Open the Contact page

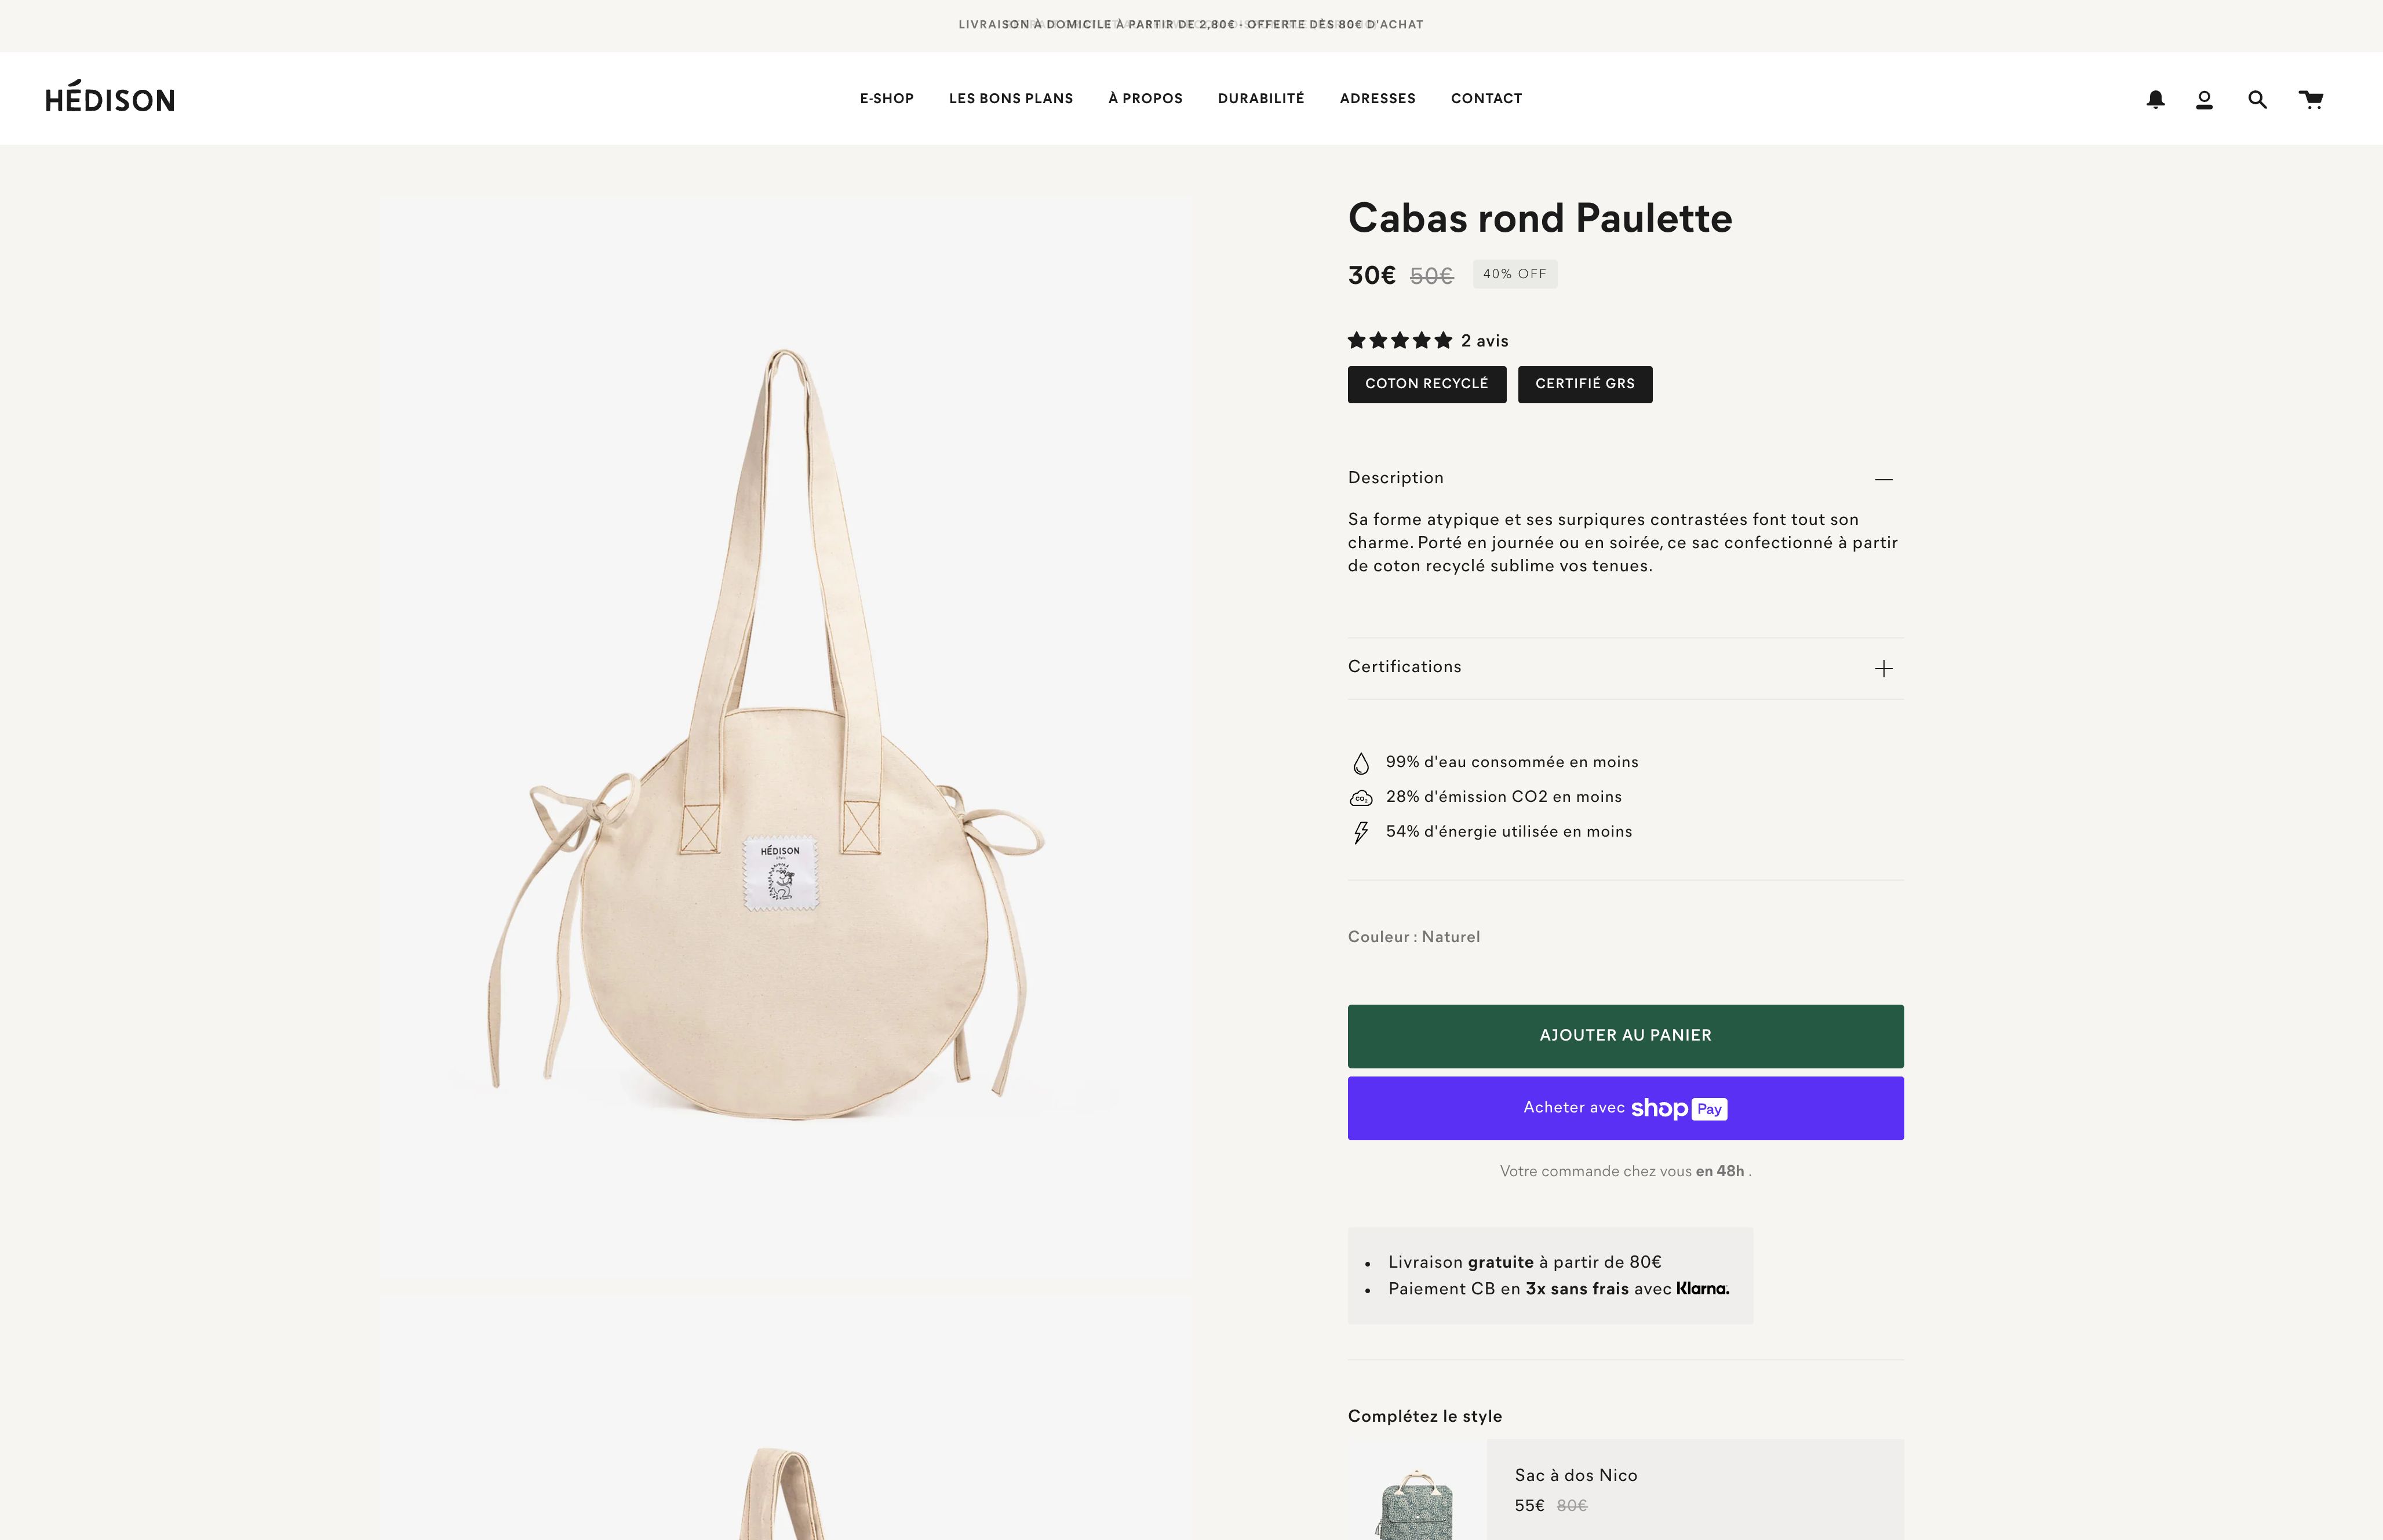pyautogui.click(x=1486, y=98)
